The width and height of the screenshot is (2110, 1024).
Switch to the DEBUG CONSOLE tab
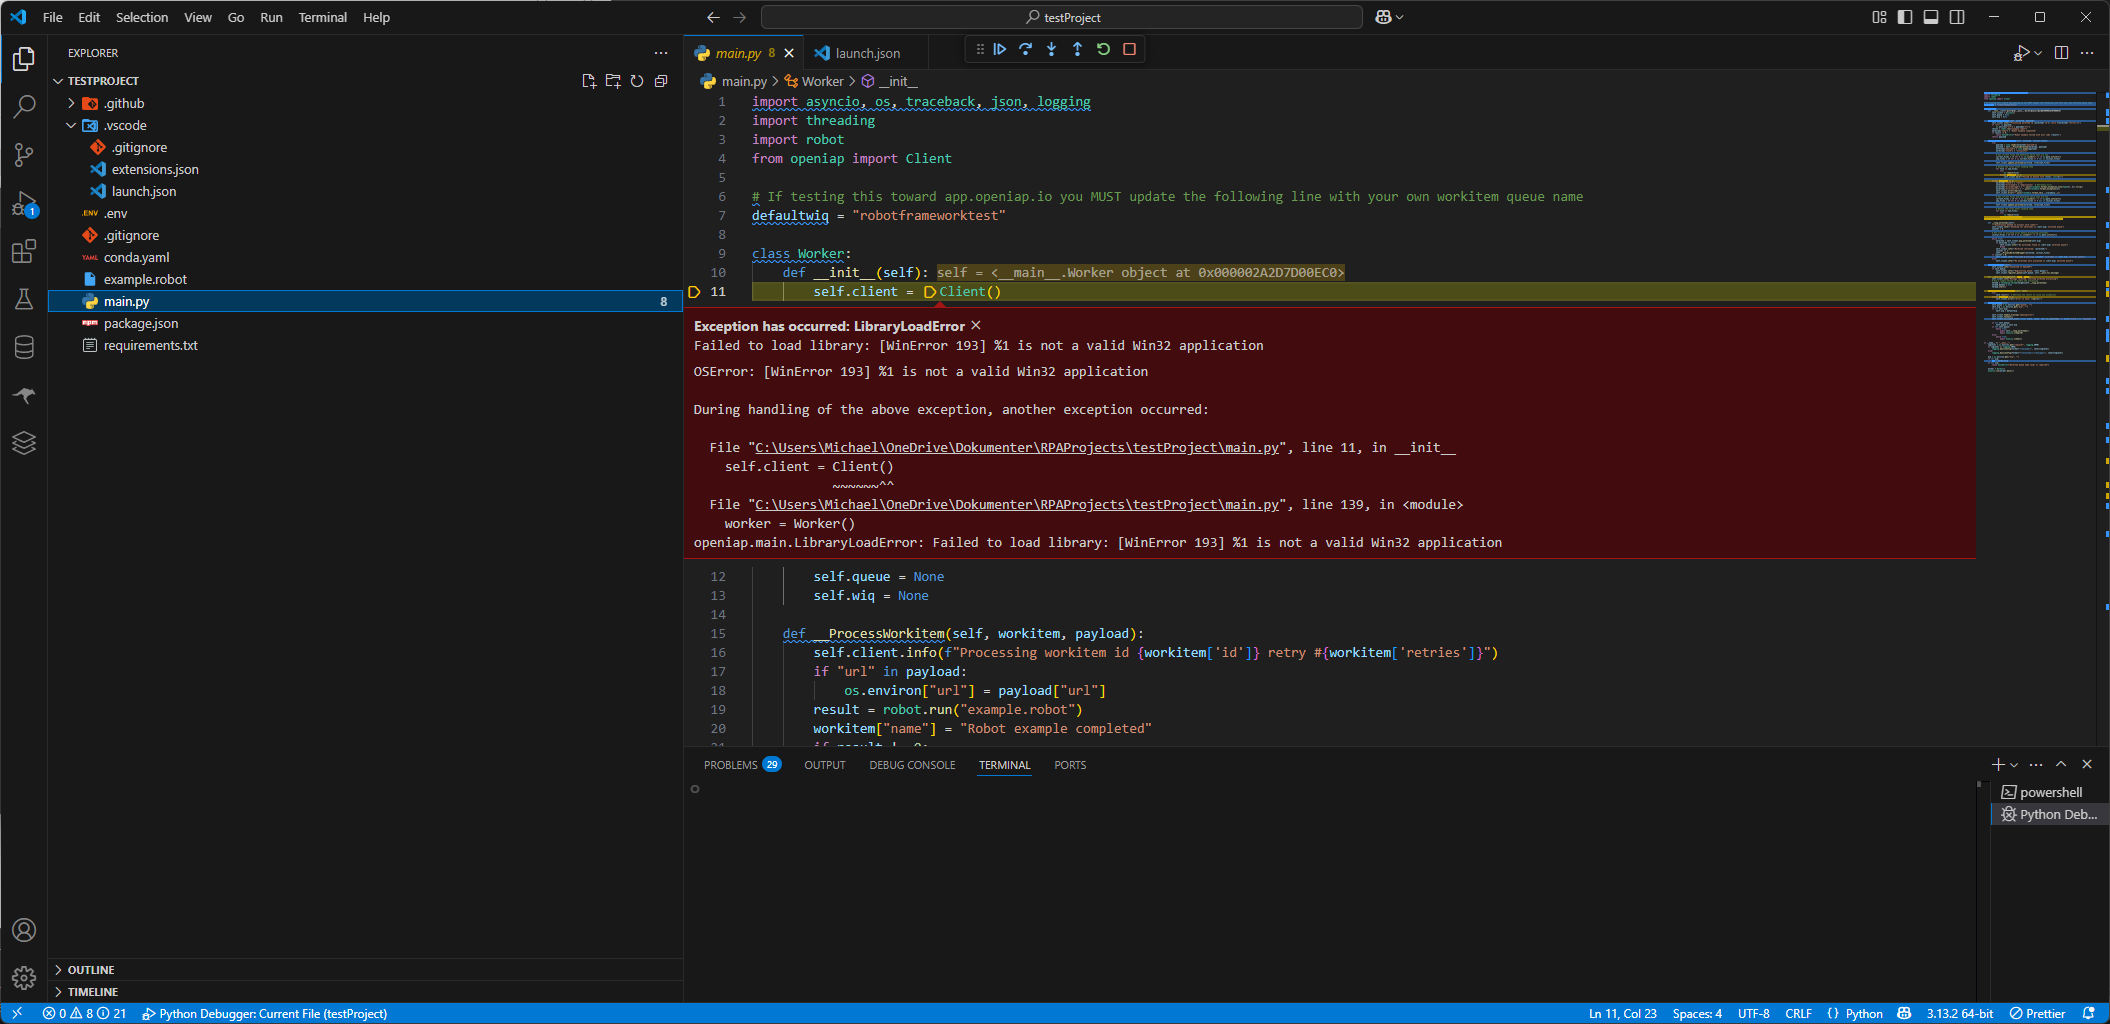912,765
